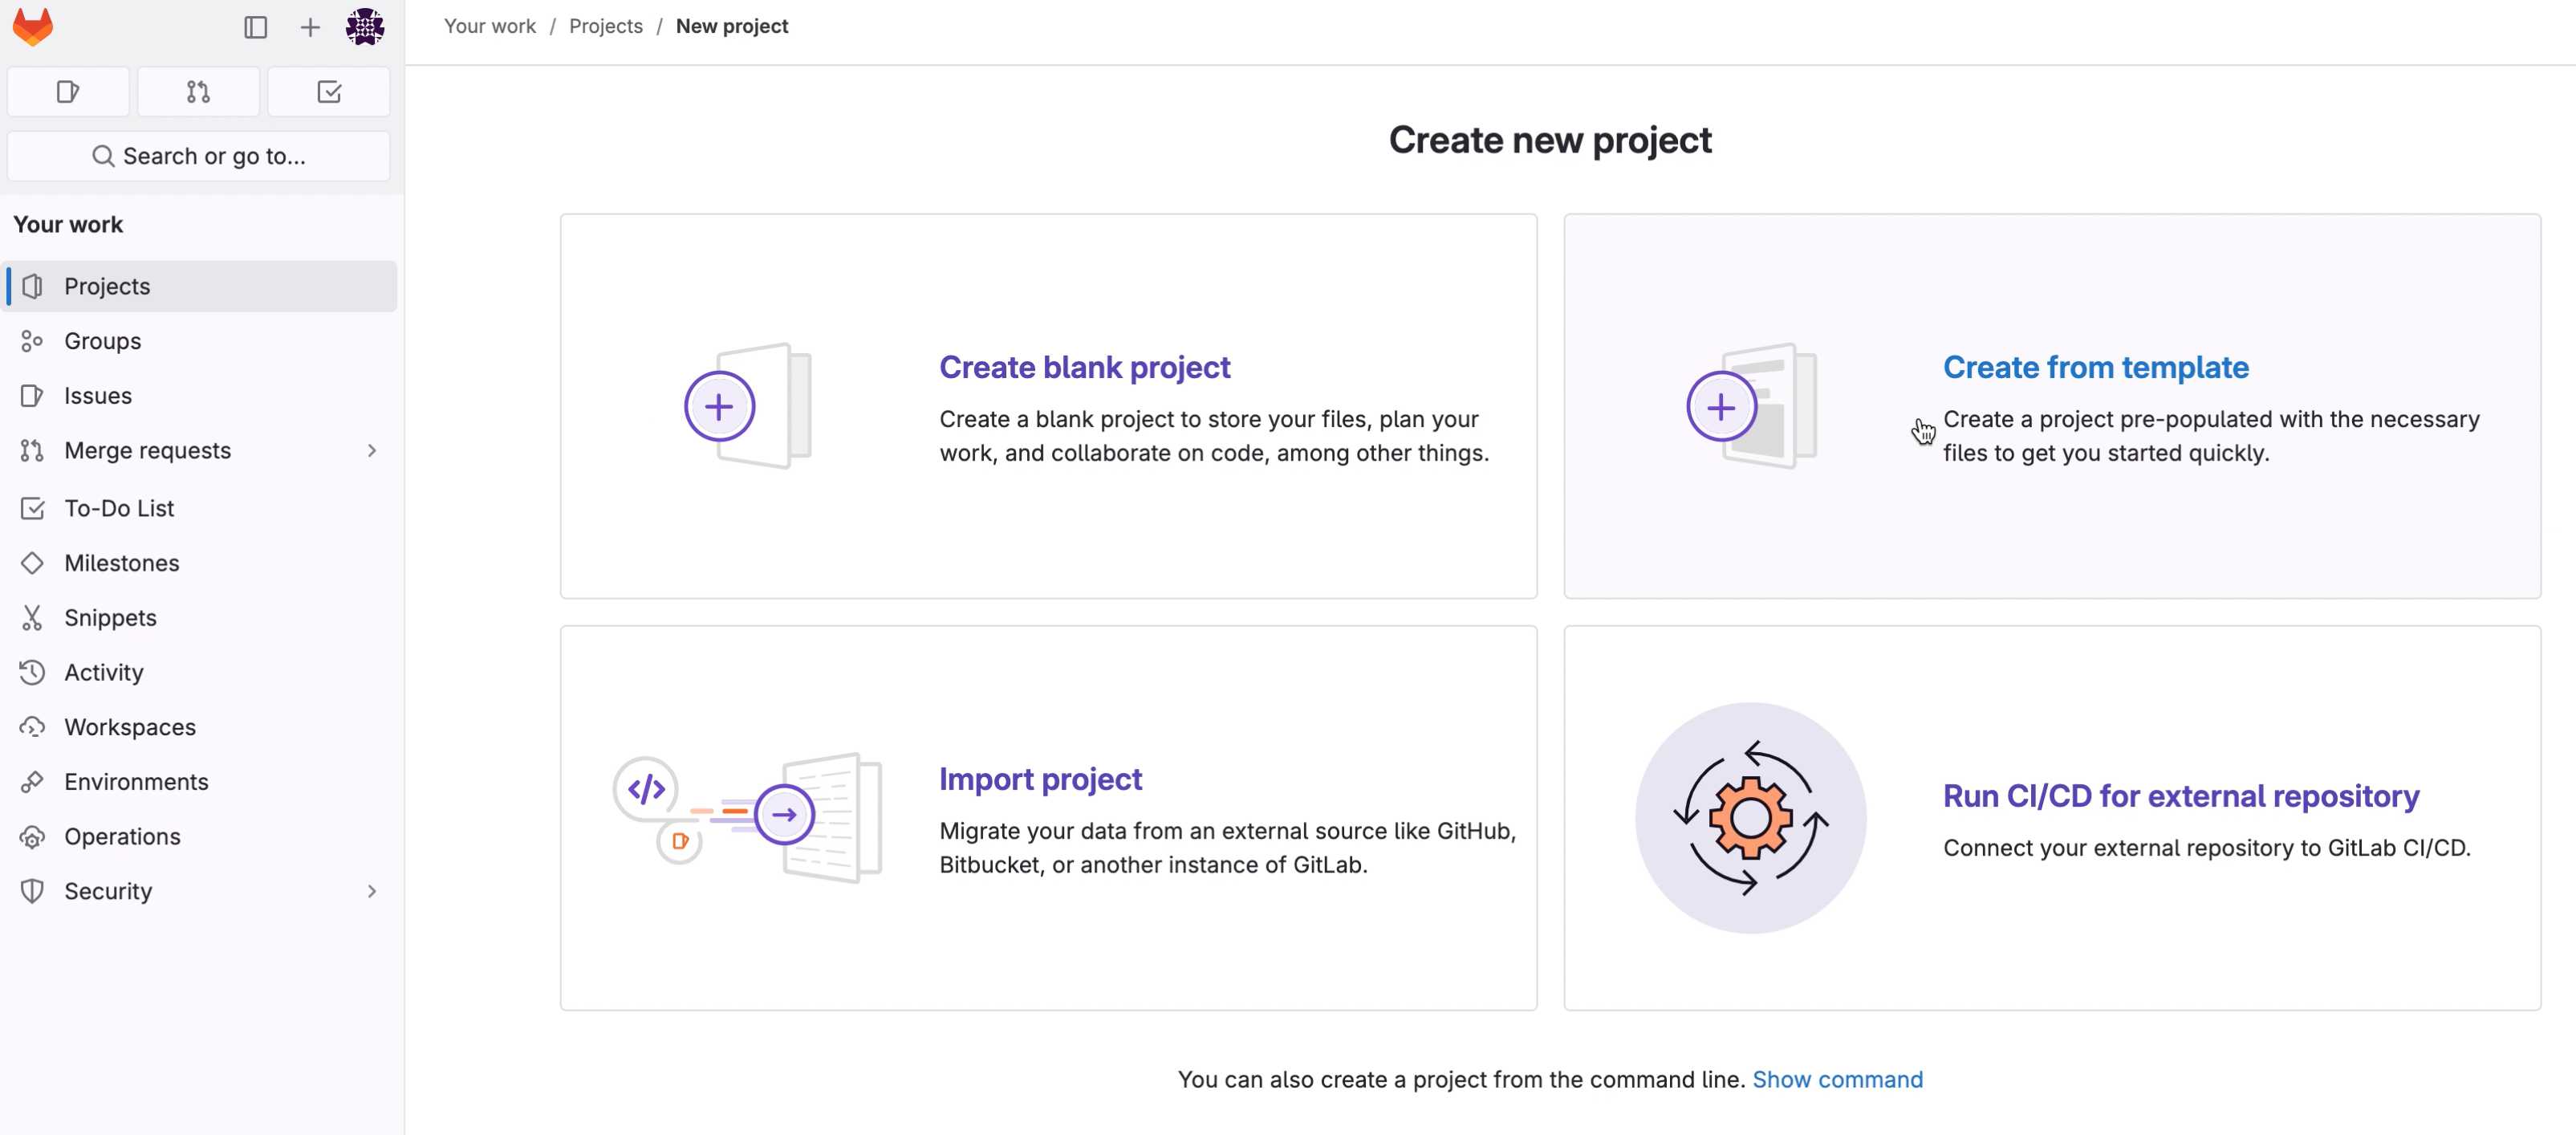The image size is (2576, 1135).
Task: Open the to-do list icon in top bar
Action: click(x=329, y=91)
